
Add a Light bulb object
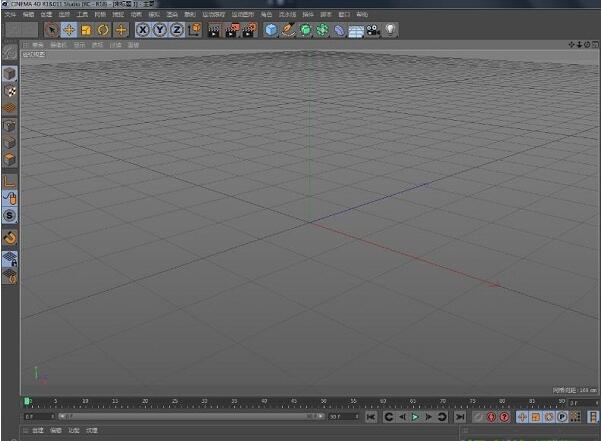pyautogui.click(x=390, y=30)
